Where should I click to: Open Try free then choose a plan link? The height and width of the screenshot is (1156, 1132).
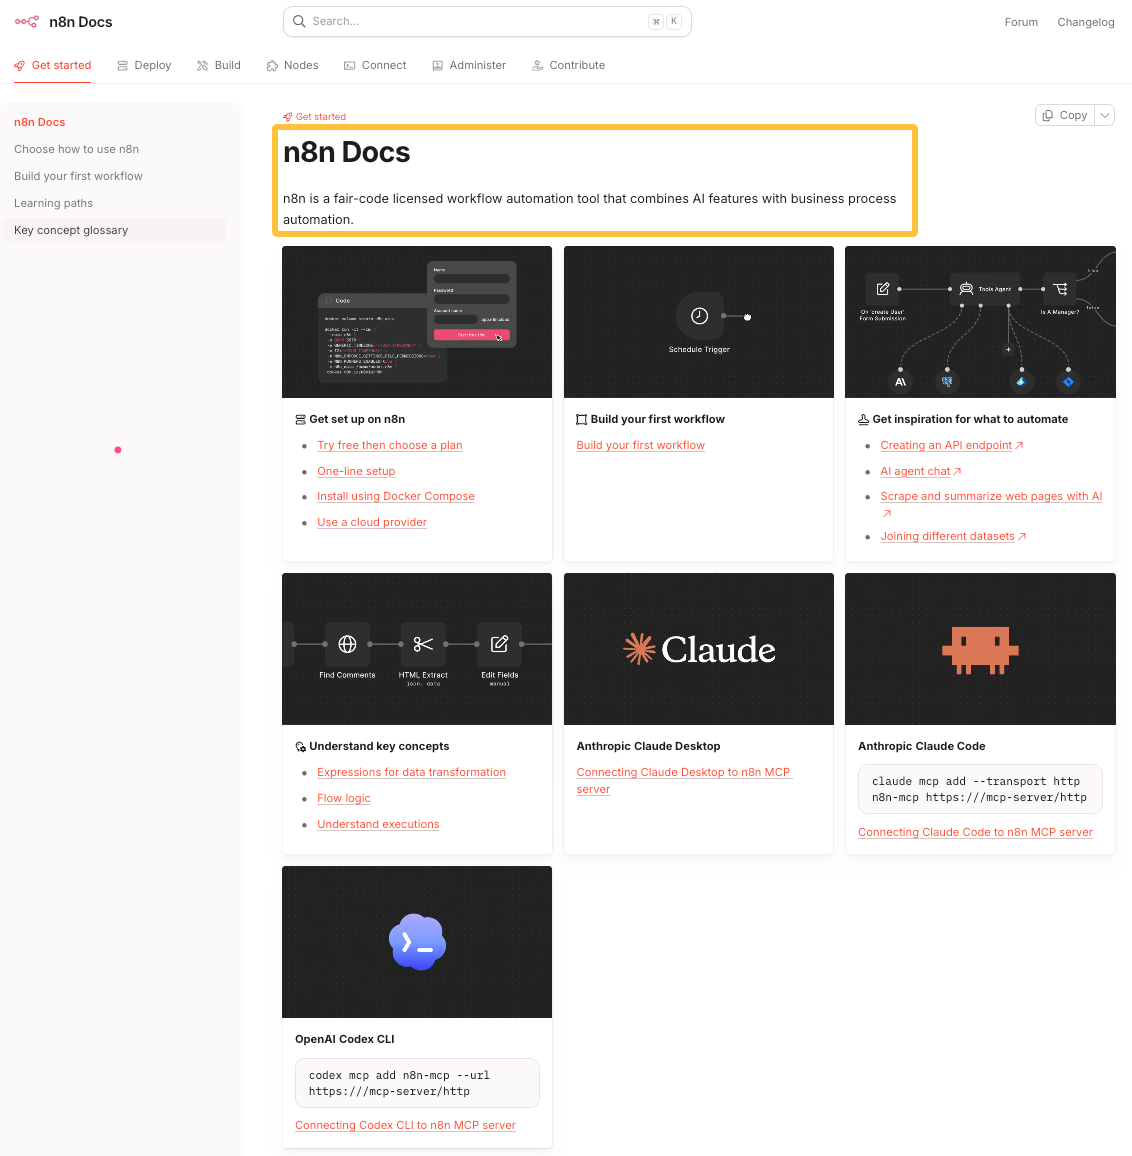pyautogui.click(x=389, y=445)
